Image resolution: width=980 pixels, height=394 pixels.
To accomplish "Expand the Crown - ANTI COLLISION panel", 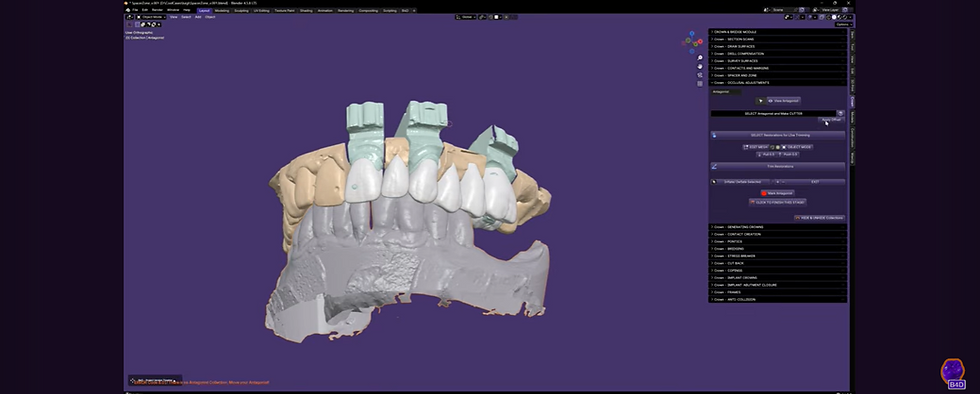I will pos(778,300).
